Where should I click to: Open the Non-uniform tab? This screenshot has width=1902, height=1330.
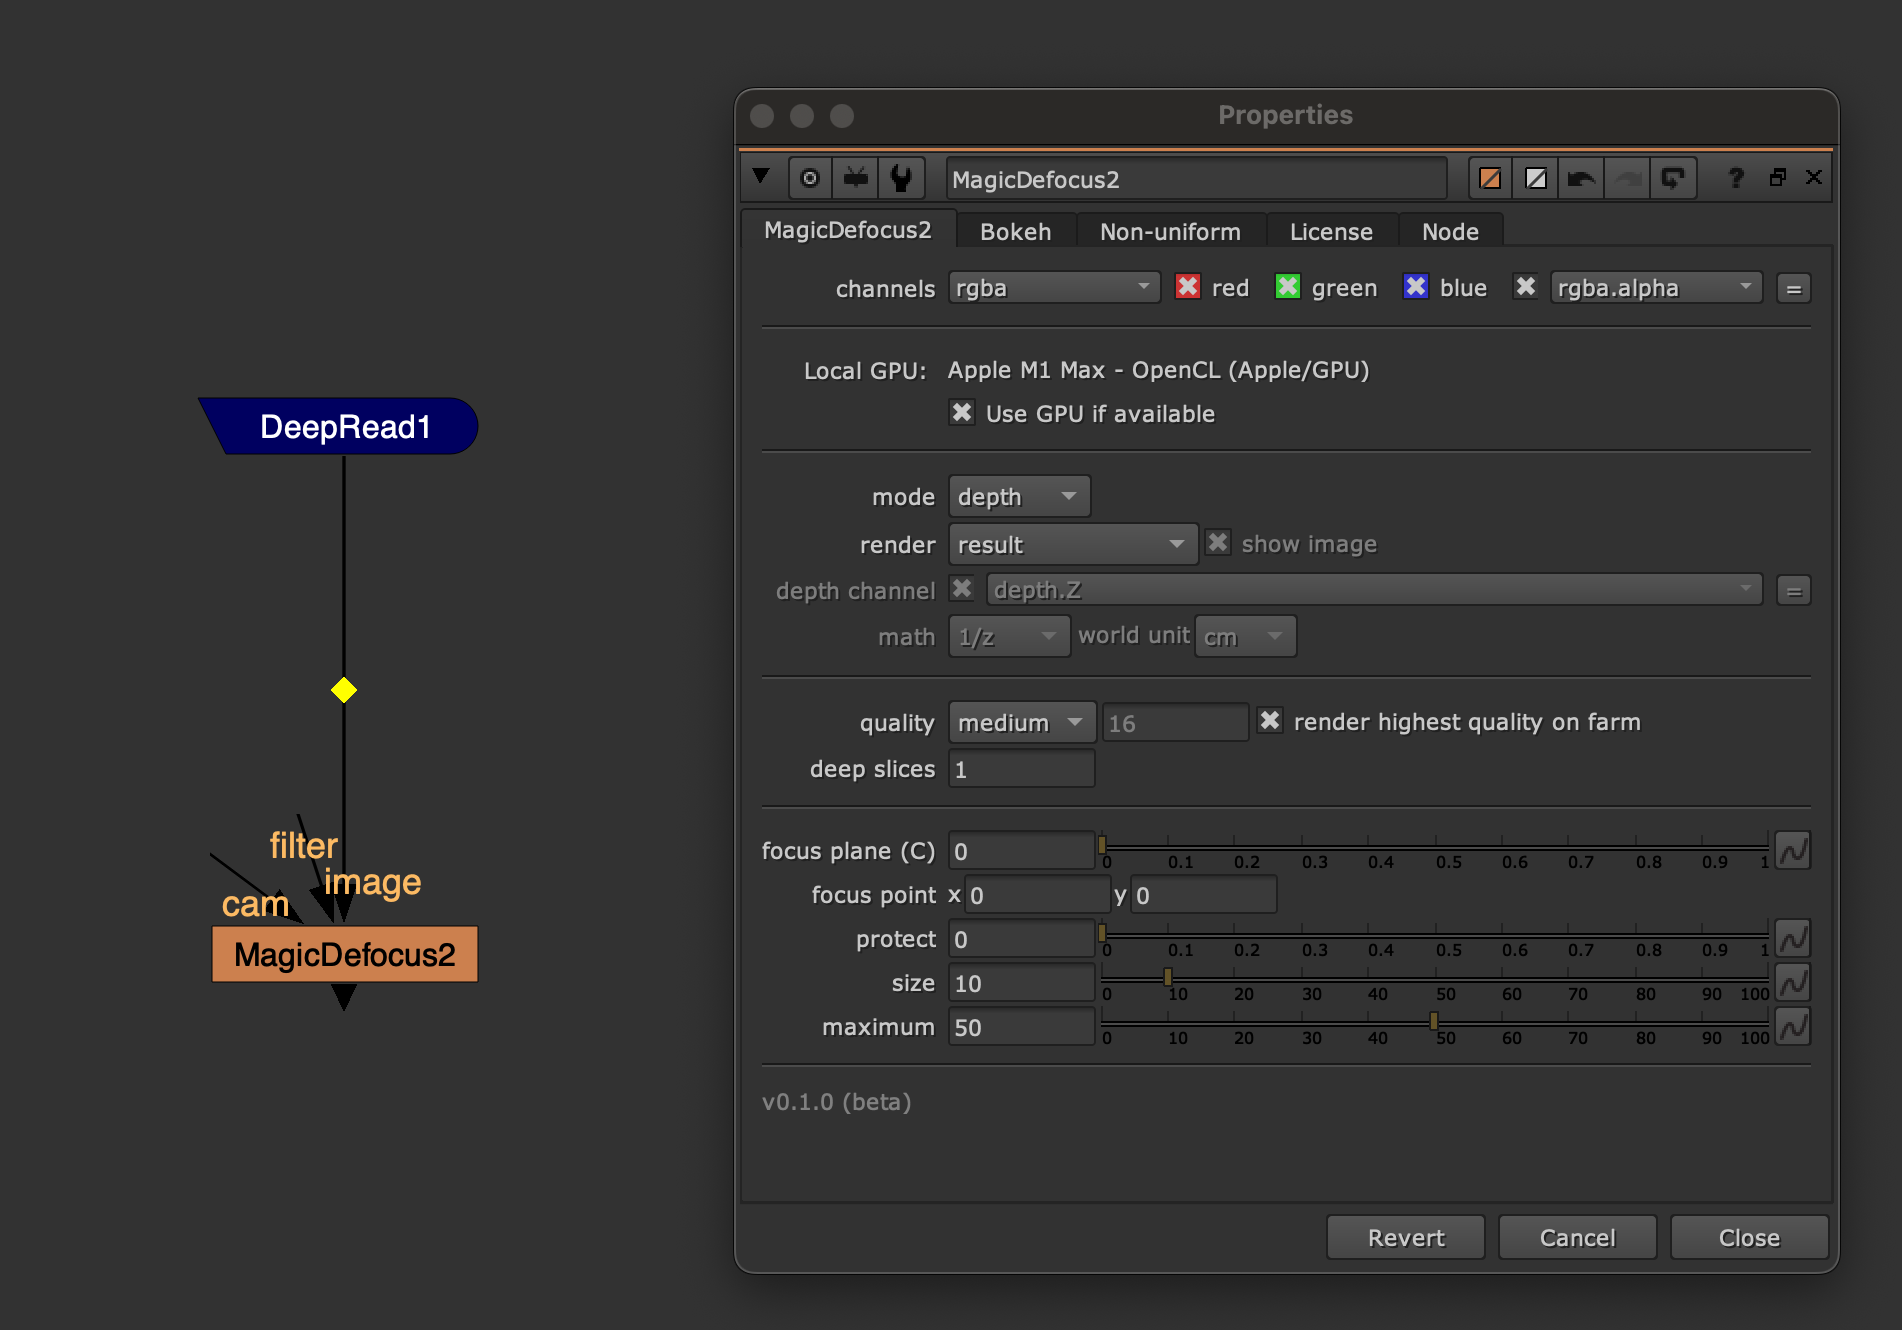1170,232
